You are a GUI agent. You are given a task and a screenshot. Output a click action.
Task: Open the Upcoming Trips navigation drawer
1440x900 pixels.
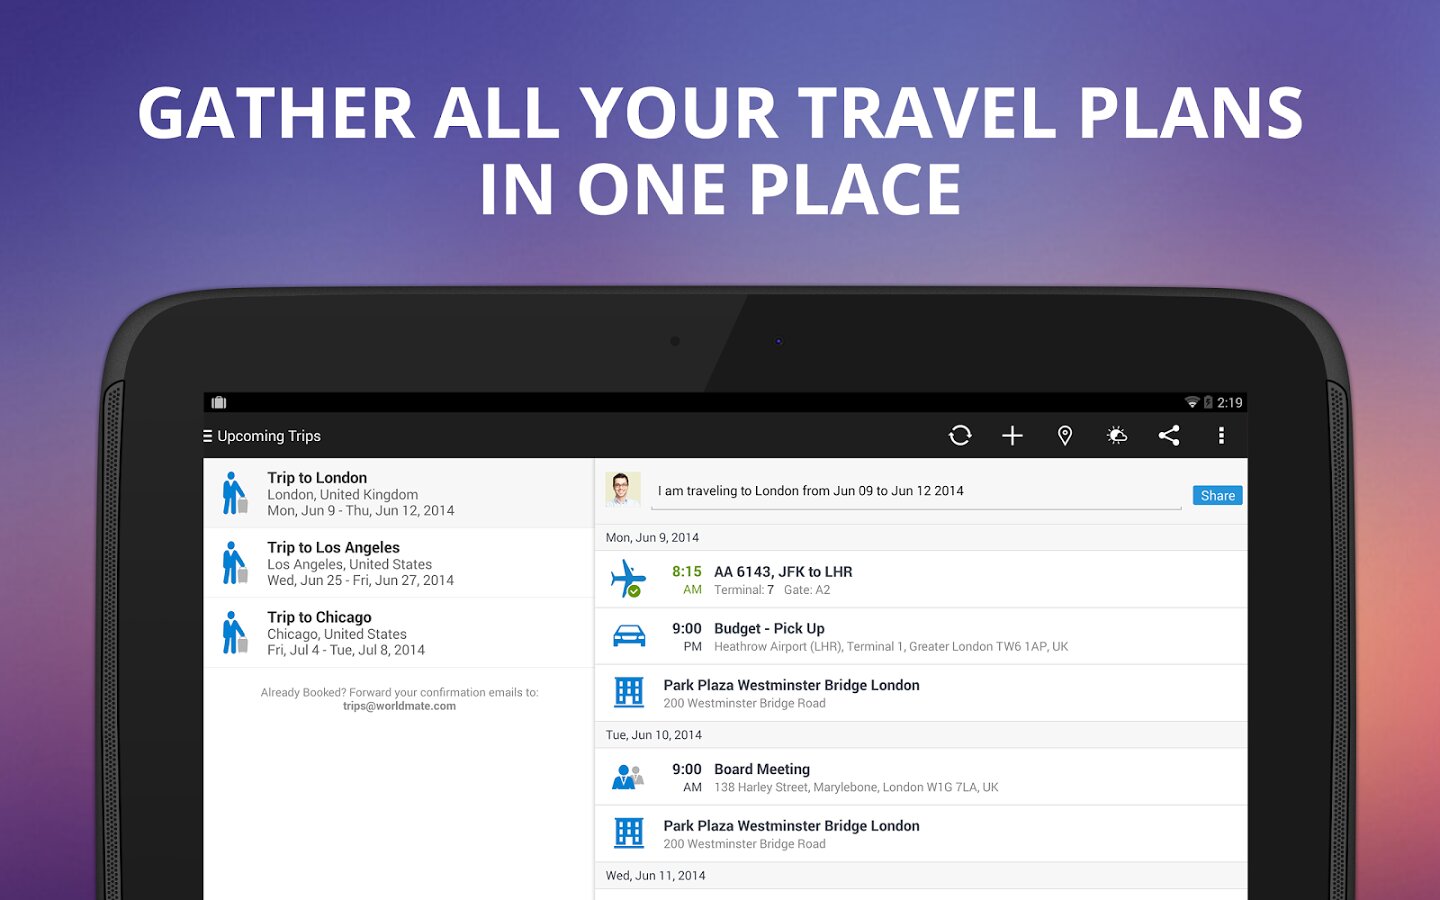[262, 436]
